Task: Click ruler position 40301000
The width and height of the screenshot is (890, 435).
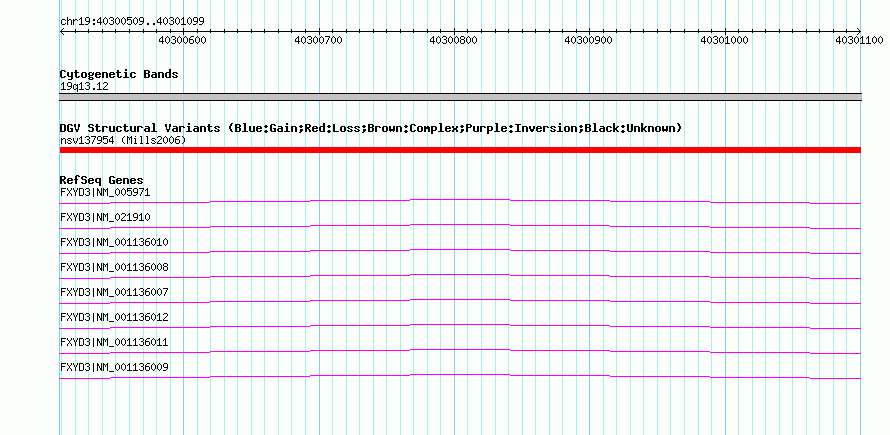Action: click(724, 40)
